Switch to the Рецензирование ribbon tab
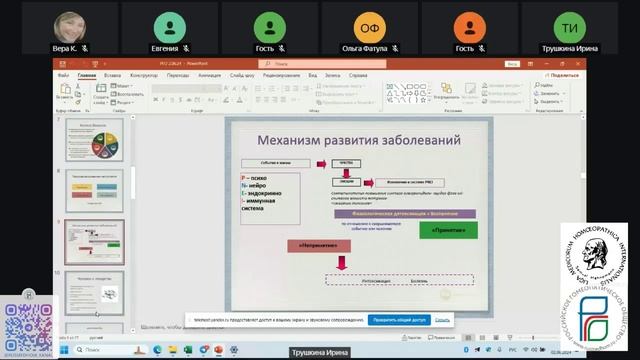Viewport: 640px width, 360px height. tap(281, 76)
